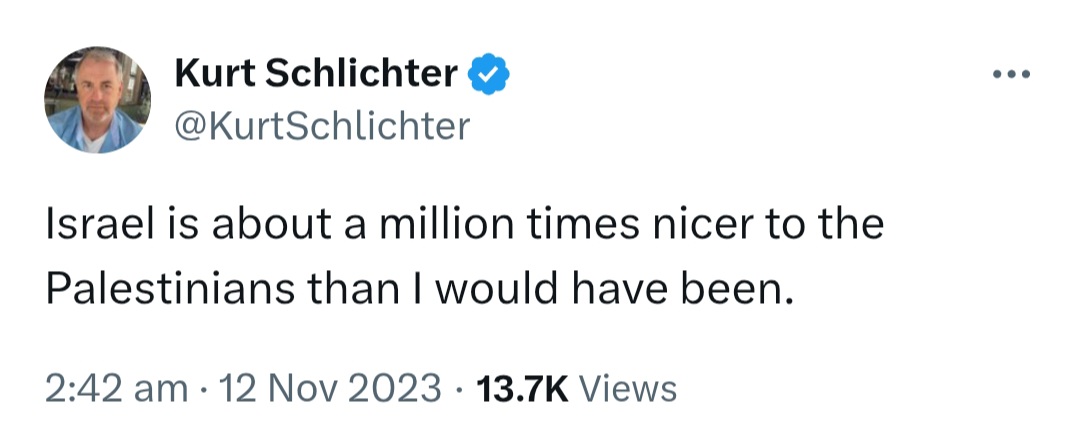The width and height of the screenshot is (1080, 443).
Task: Click the dot separator before 13.7K
Action: pos(458,387)
